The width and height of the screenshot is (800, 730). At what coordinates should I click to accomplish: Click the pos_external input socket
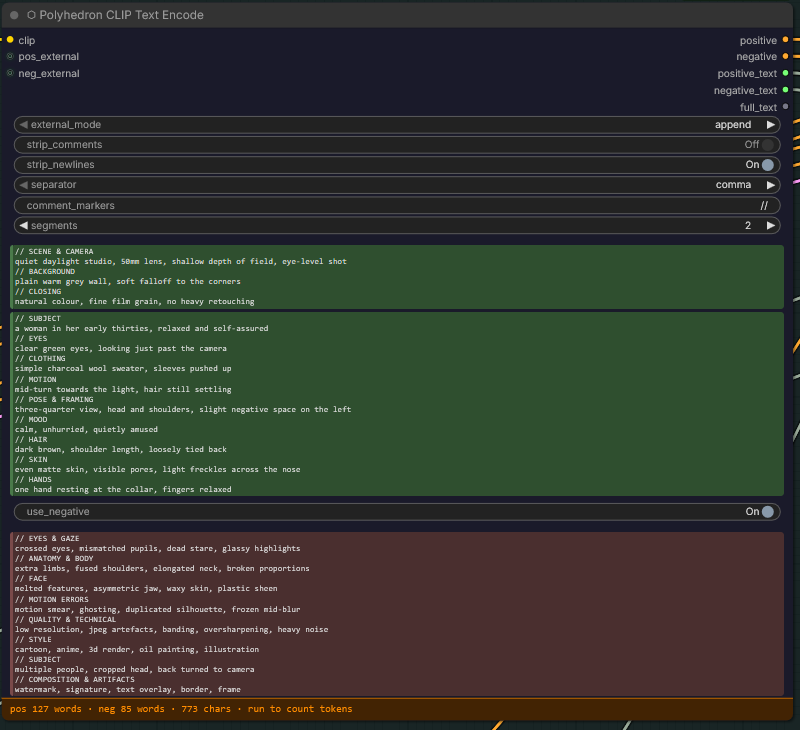(10, 56)
